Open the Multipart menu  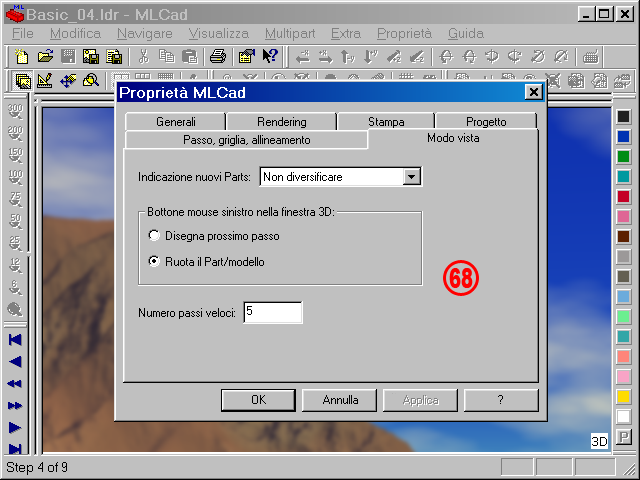[290, 33]
